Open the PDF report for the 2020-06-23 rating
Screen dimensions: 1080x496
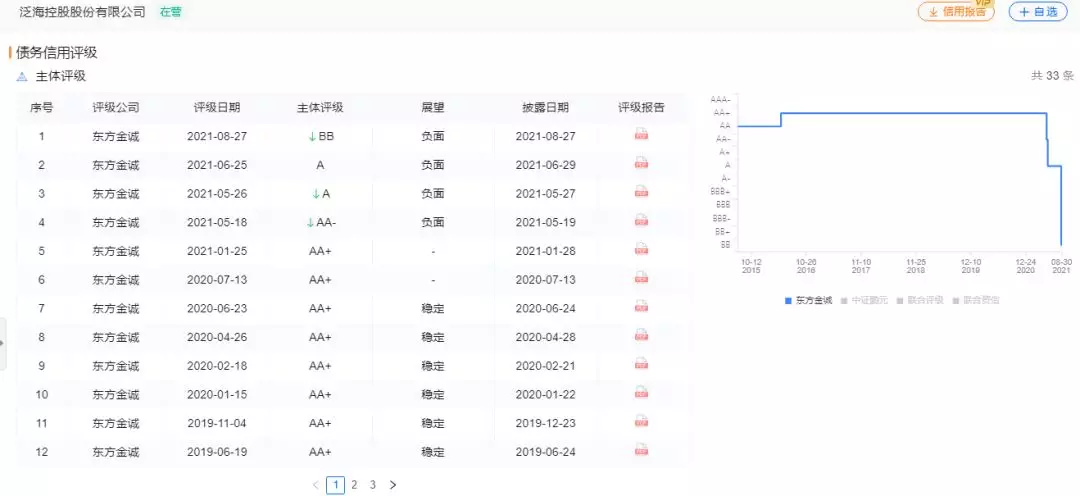[x=641, y=307]
